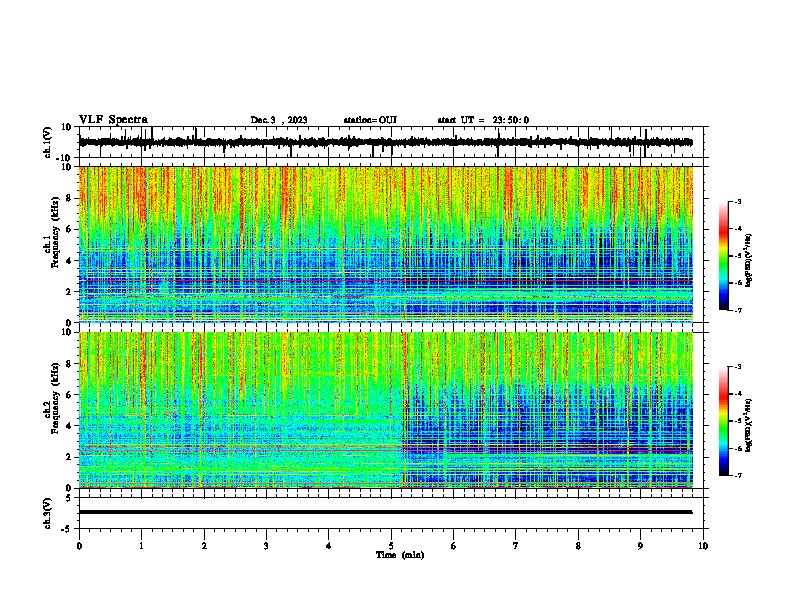This screenshot has height=612, width=792.
Task: Click the '-7' label on ch.2 colorbar
Action: tap(737, 475)
